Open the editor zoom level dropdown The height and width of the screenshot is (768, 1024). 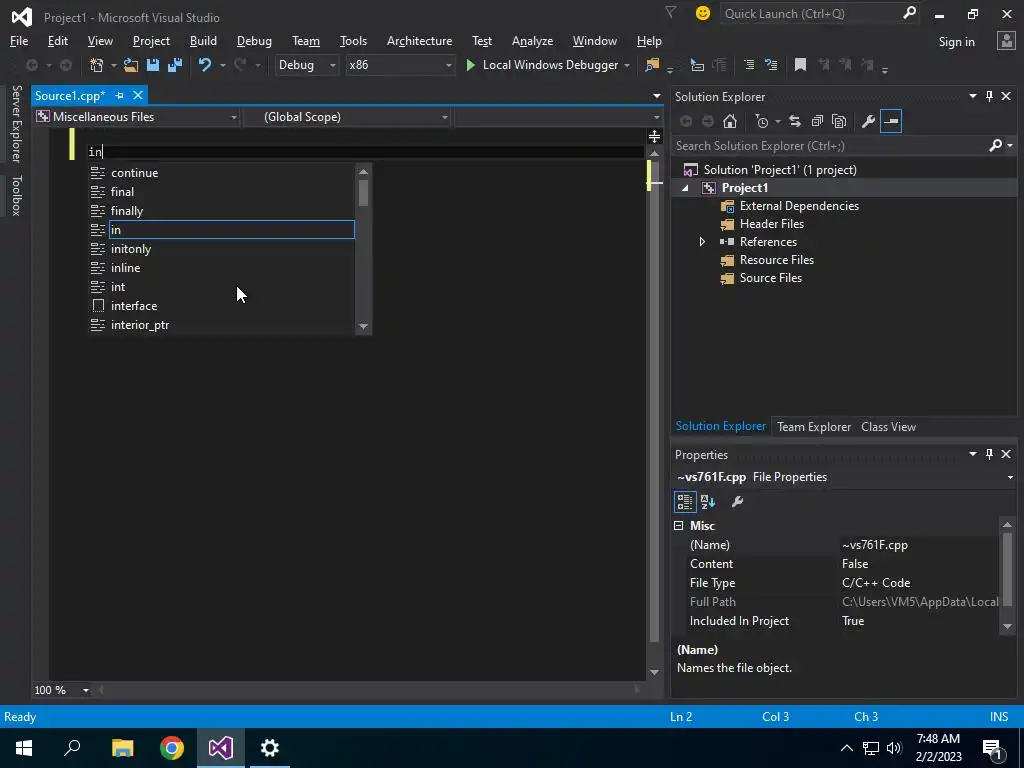coord(86,690)
